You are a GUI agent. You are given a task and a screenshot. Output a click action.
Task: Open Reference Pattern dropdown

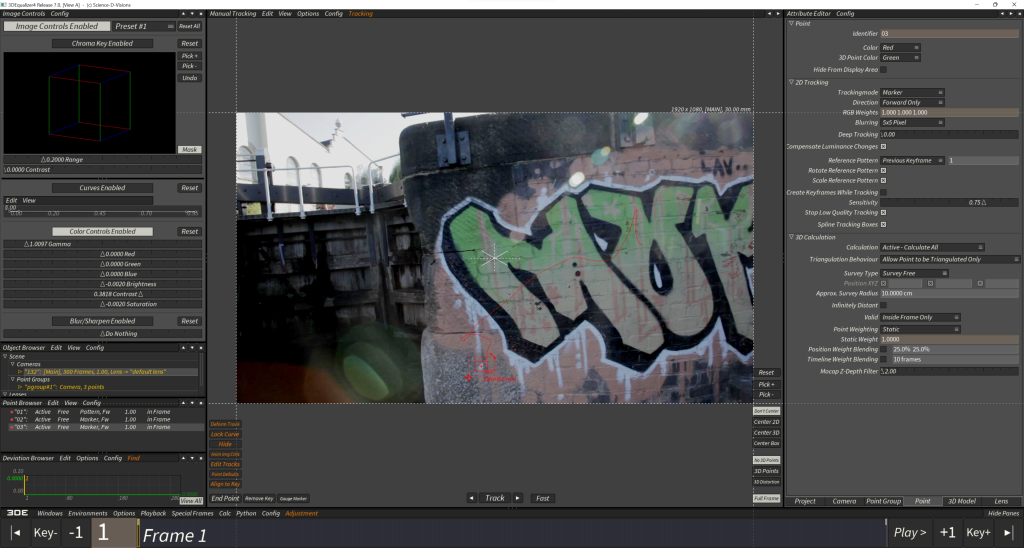[x=912, y=160]
